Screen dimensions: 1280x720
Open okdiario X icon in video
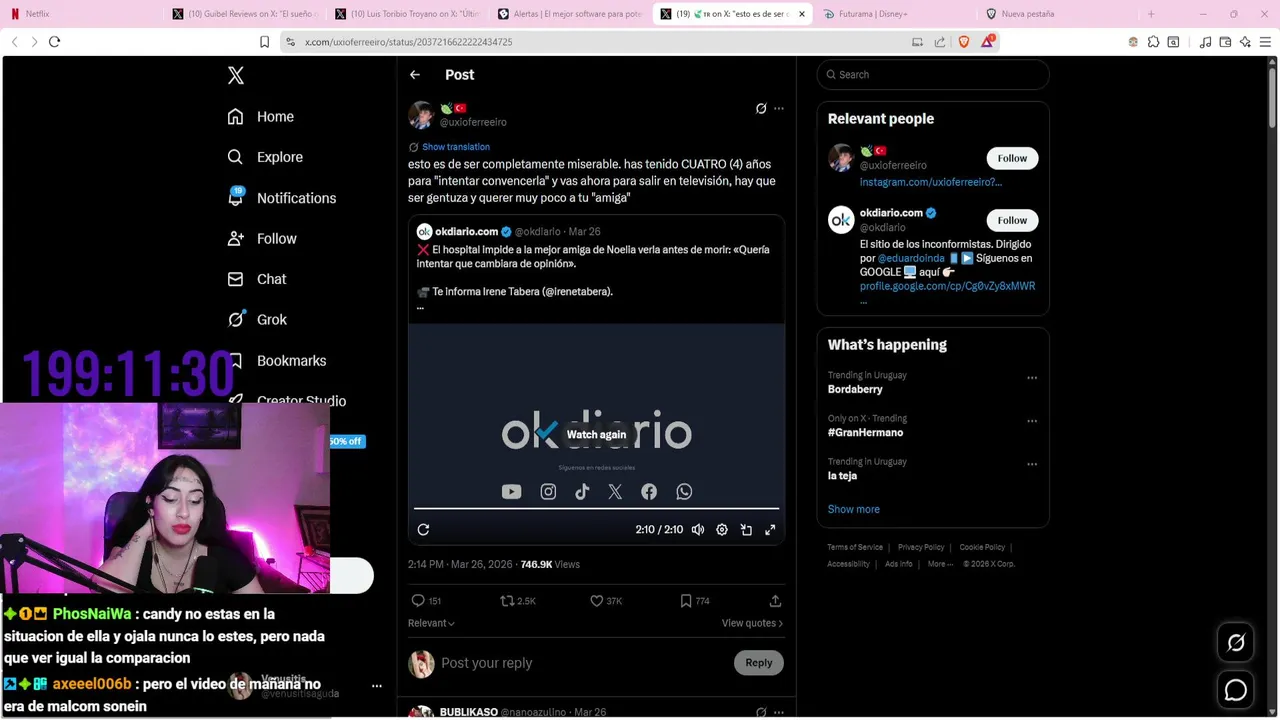click(x=615, y=492)
